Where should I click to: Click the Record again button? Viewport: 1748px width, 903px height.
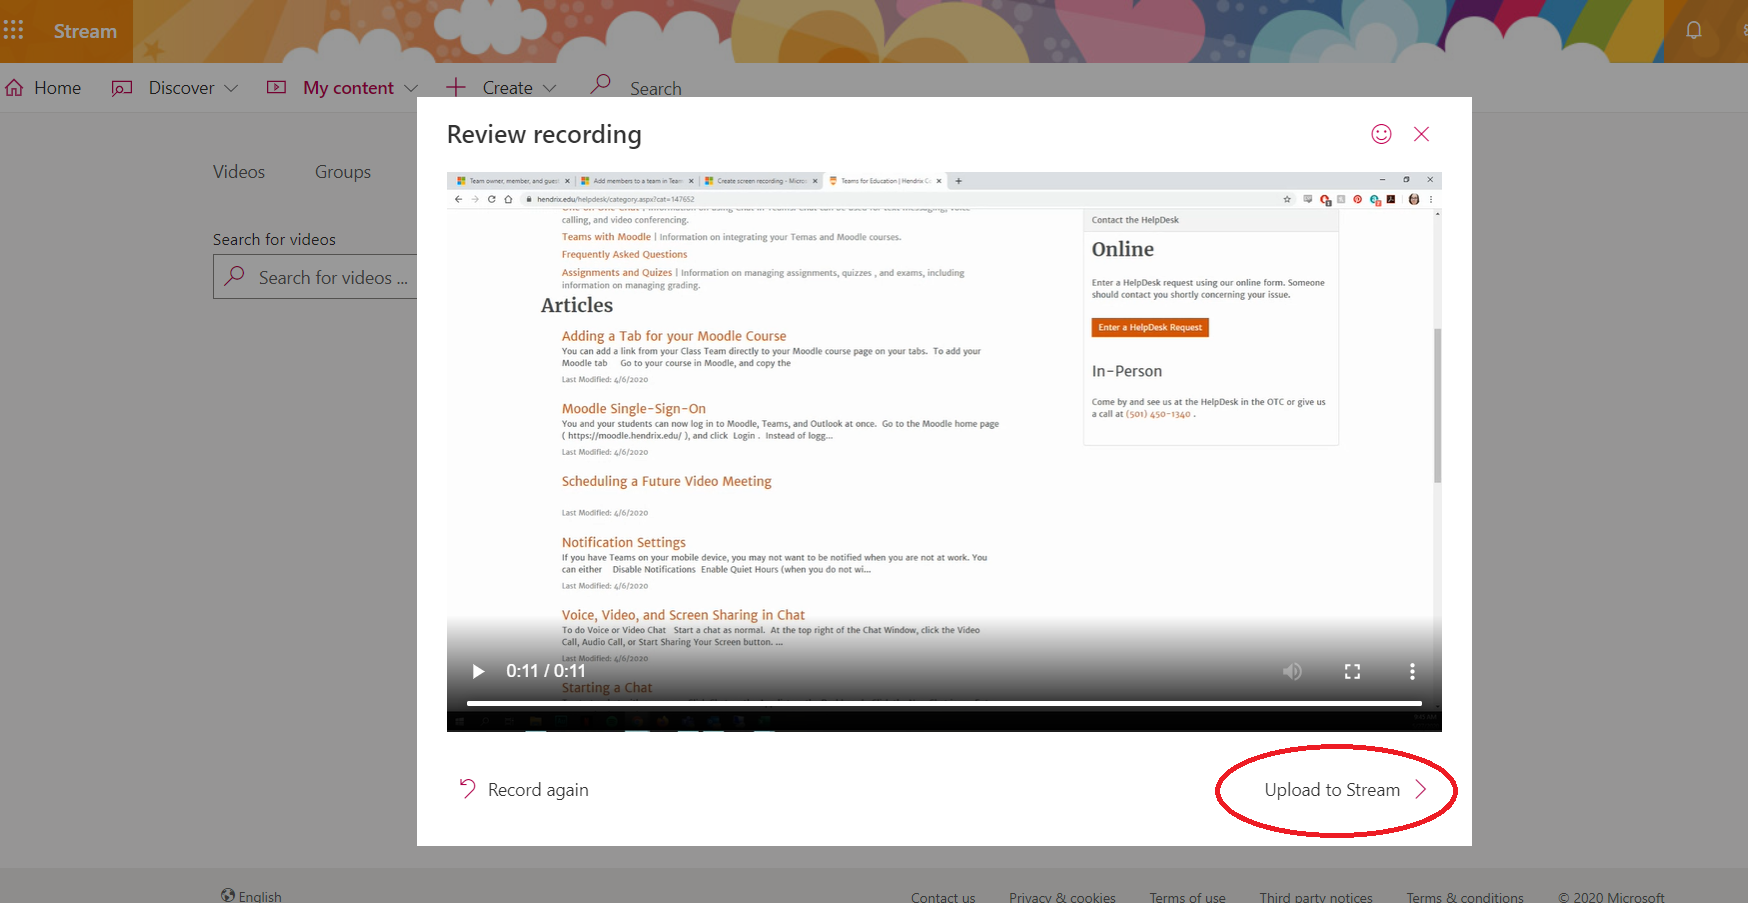524,789
